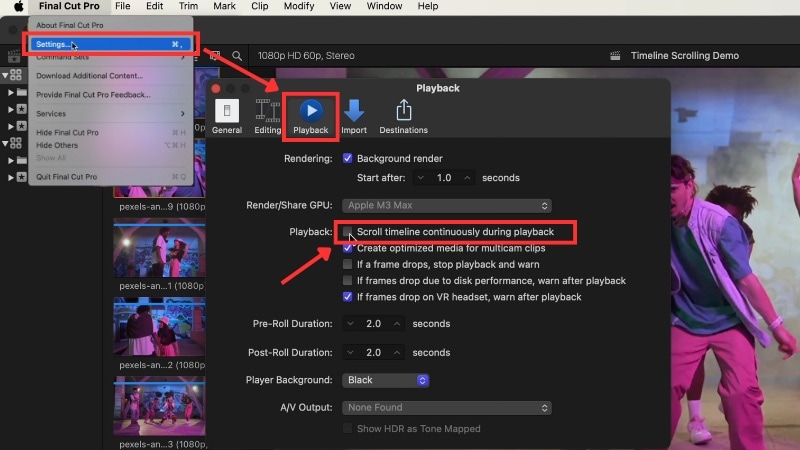Increase the Pre-Roll Duration value
Image resolution: width=800 pixels, height=450 pixels.
[397, 323]
